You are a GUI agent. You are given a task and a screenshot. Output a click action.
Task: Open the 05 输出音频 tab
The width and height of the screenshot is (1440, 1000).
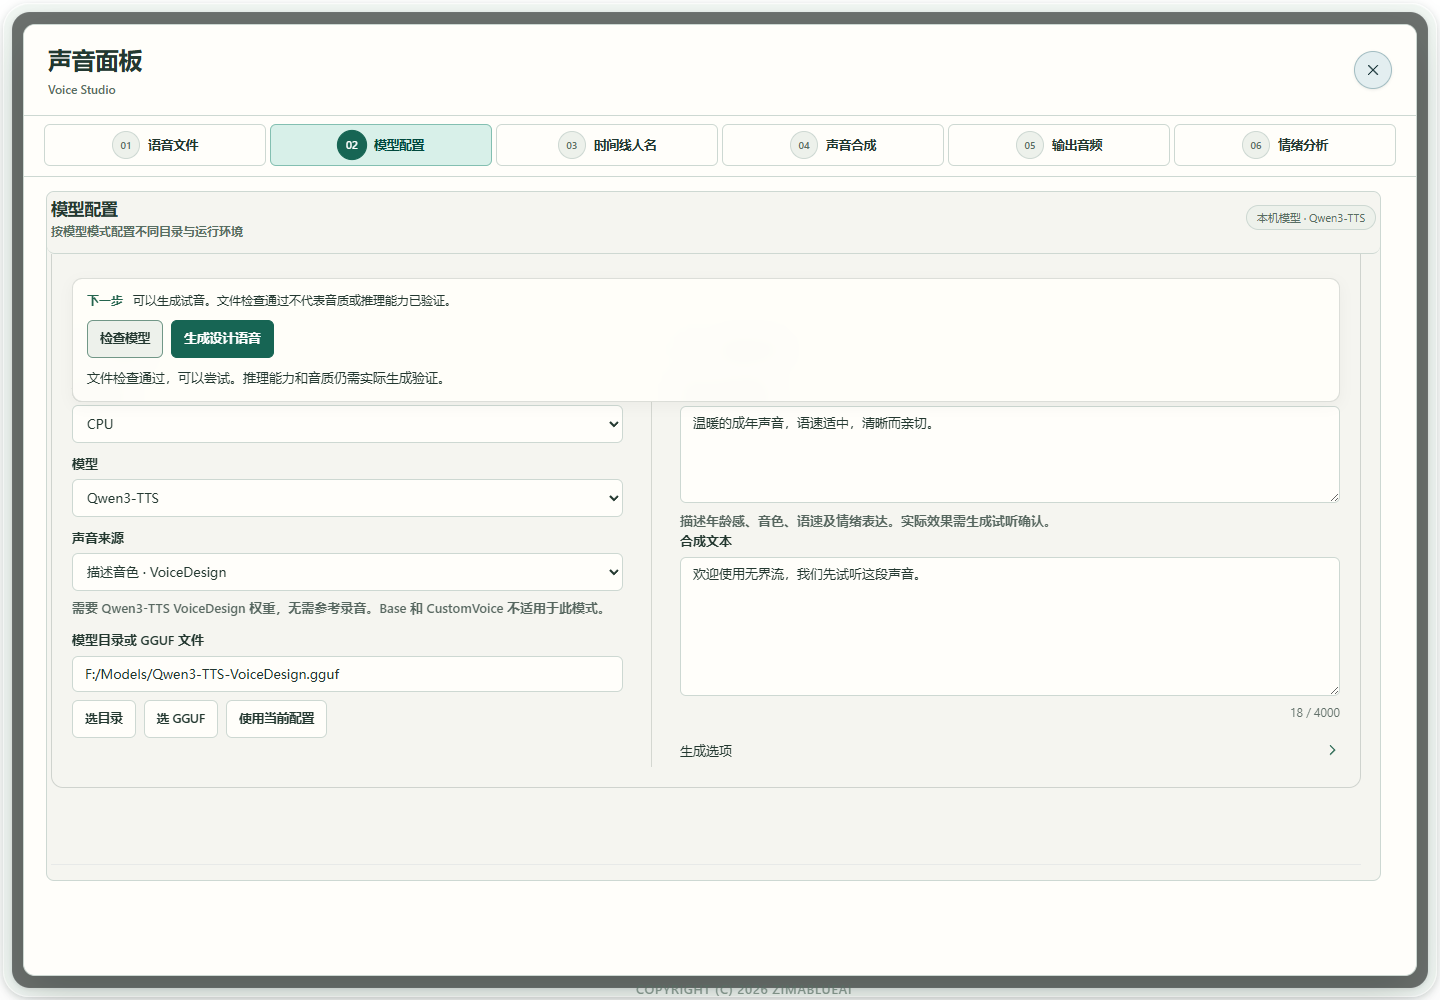click(1059, 145)
